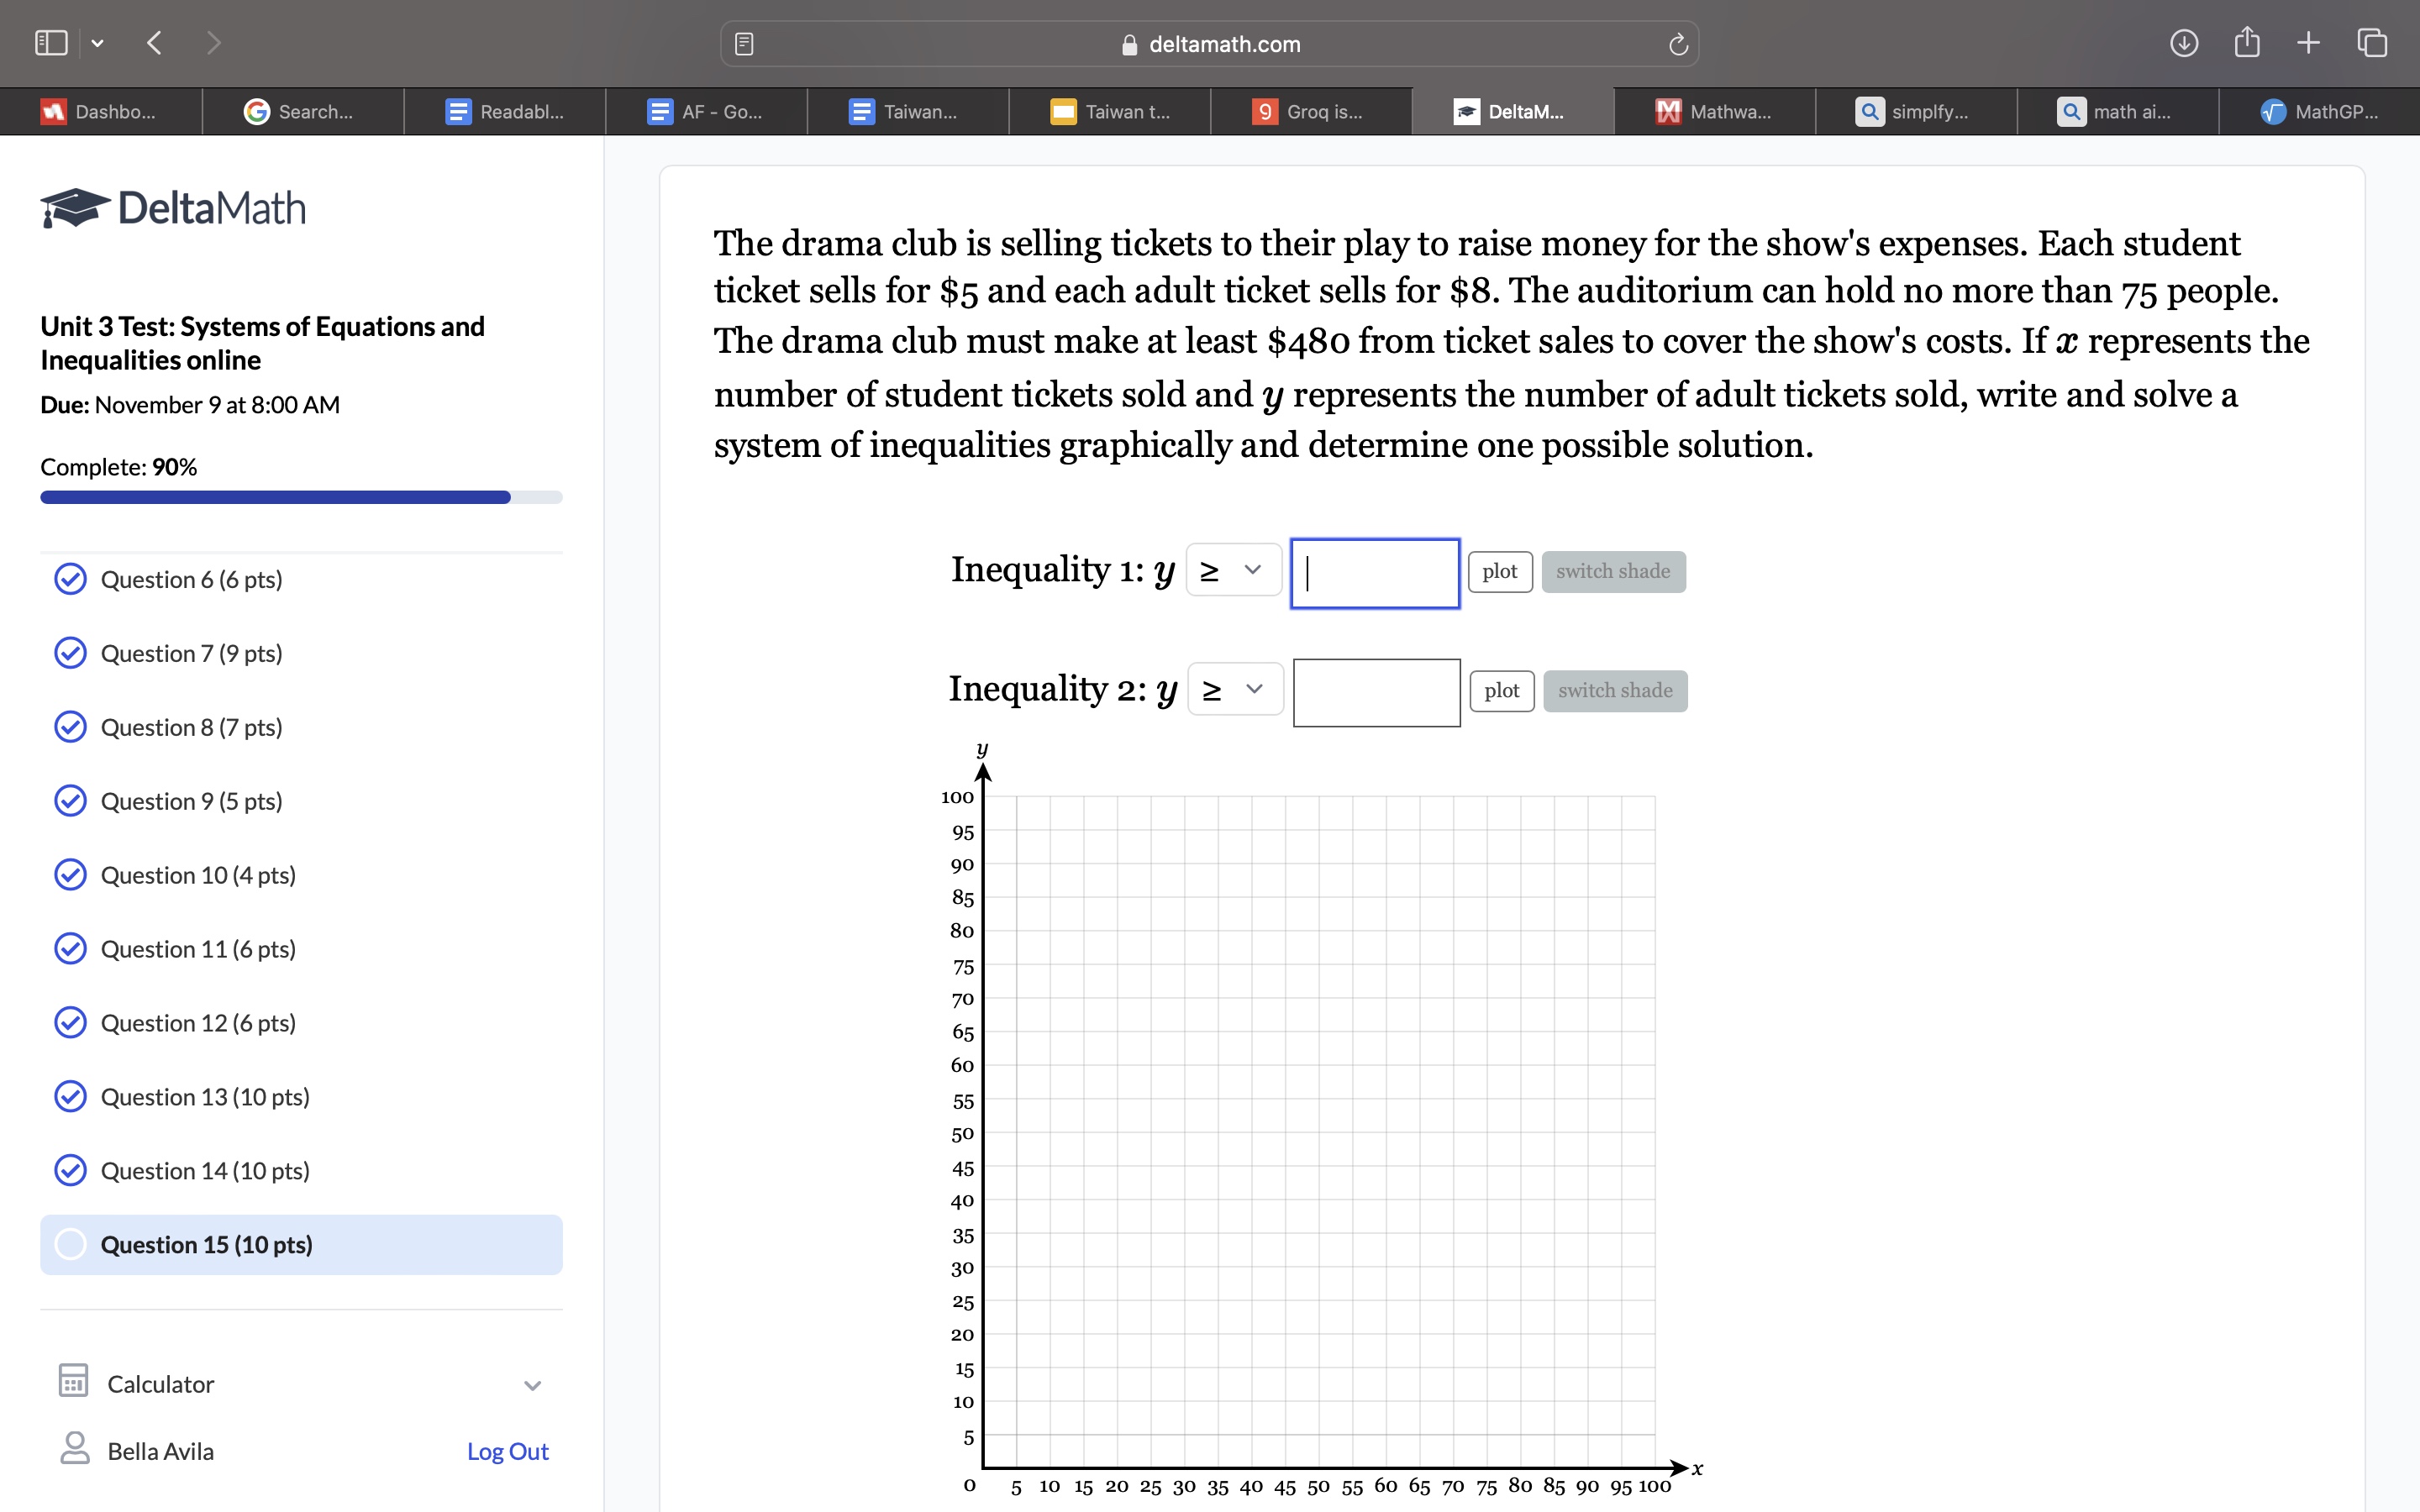
Task: Click switch shade for Inequality 2
Action: pyautogui.click(x=1615, y=691)
